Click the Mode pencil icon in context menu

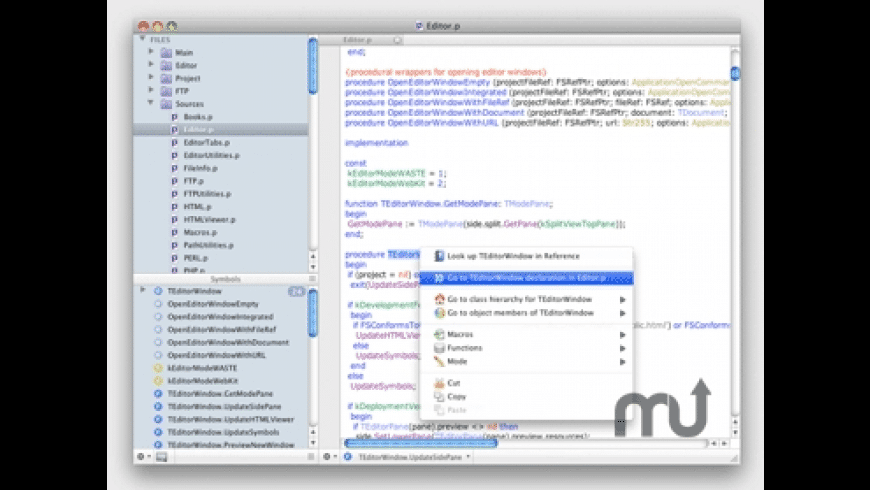click(439, 361)
